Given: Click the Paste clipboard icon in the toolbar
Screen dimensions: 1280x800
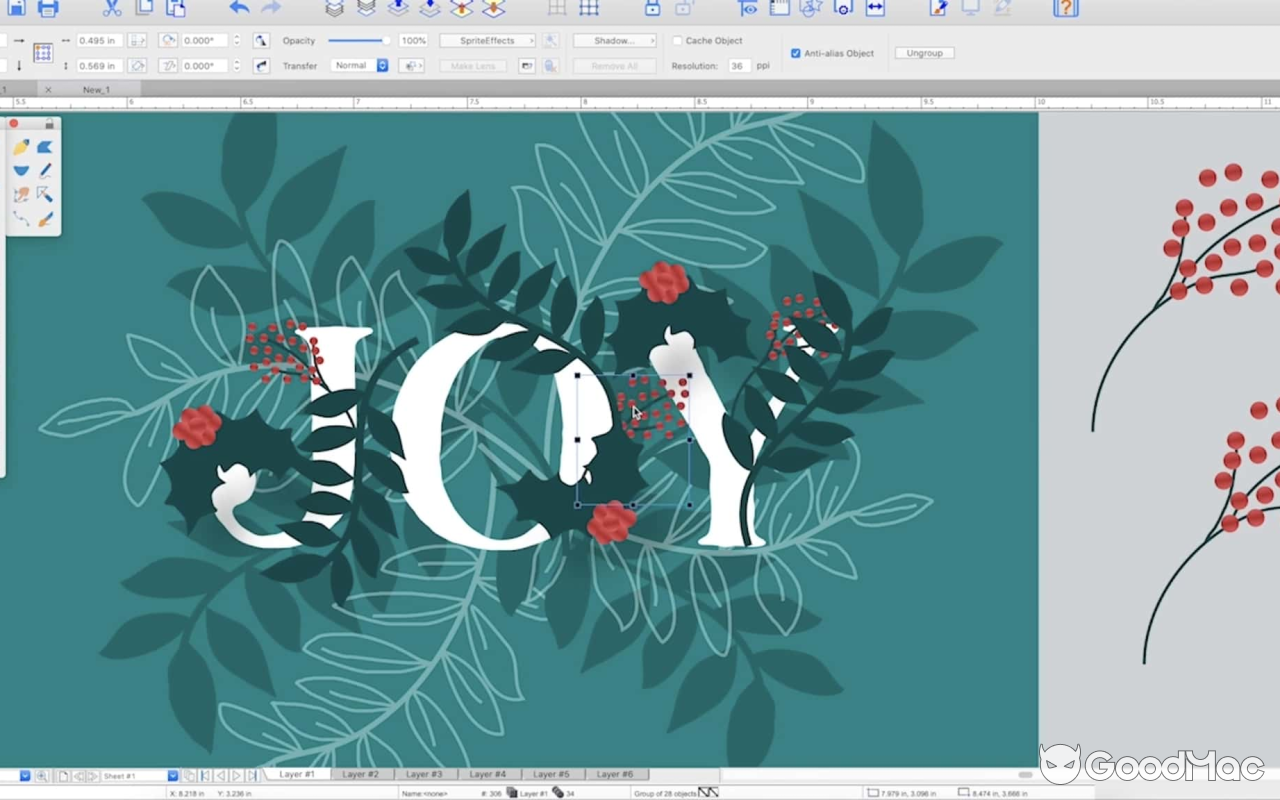Looking at the screenshot, I should tap(176, 9).
